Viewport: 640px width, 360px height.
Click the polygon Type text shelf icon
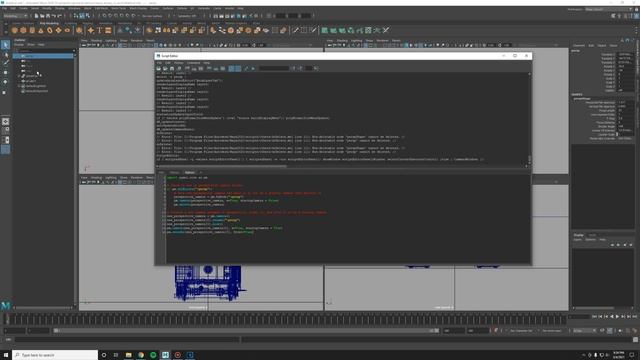(x=99, y=30)
